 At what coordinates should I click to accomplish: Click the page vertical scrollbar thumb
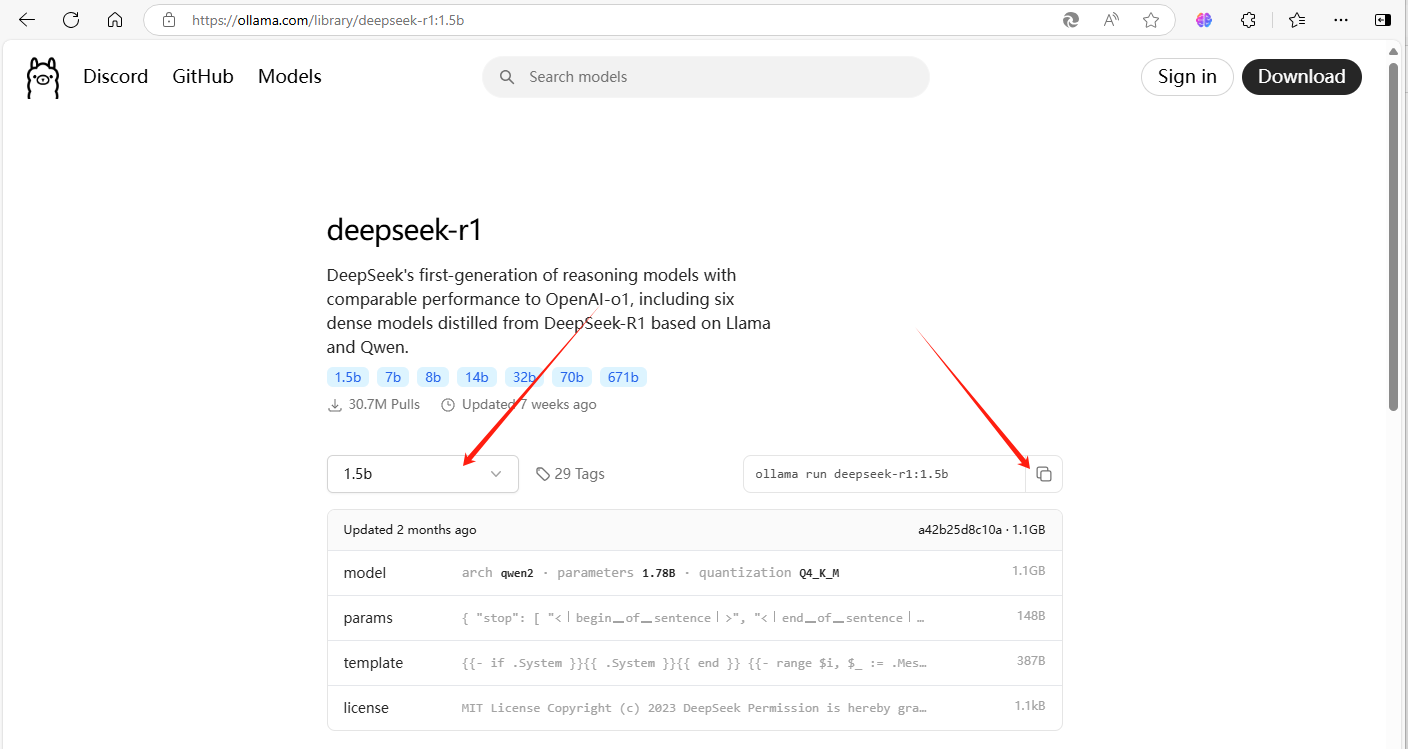point(1393,235)
